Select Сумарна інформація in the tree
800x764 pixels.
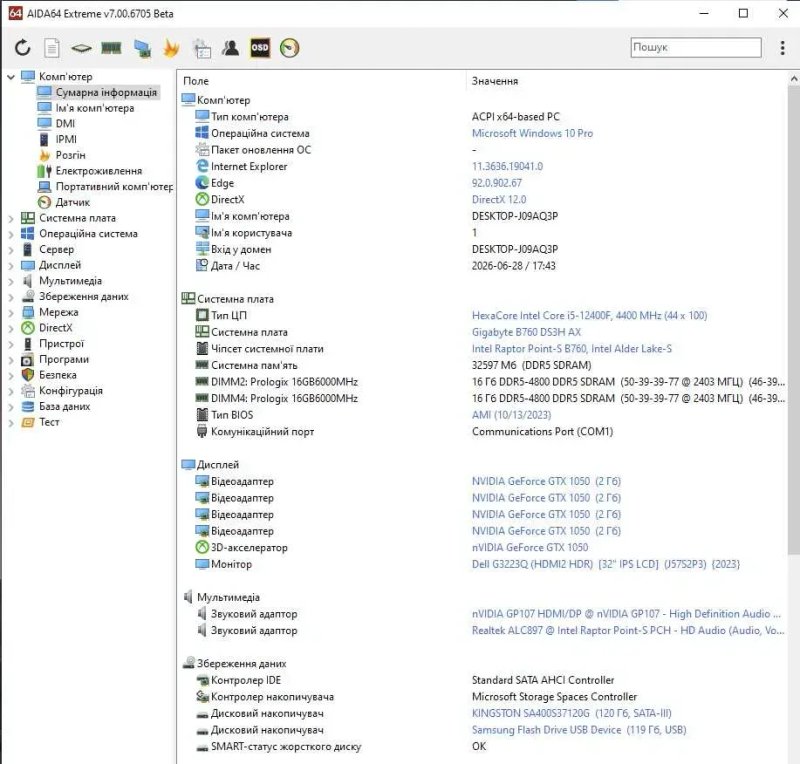pyautogui.click(x=106, y=92)
